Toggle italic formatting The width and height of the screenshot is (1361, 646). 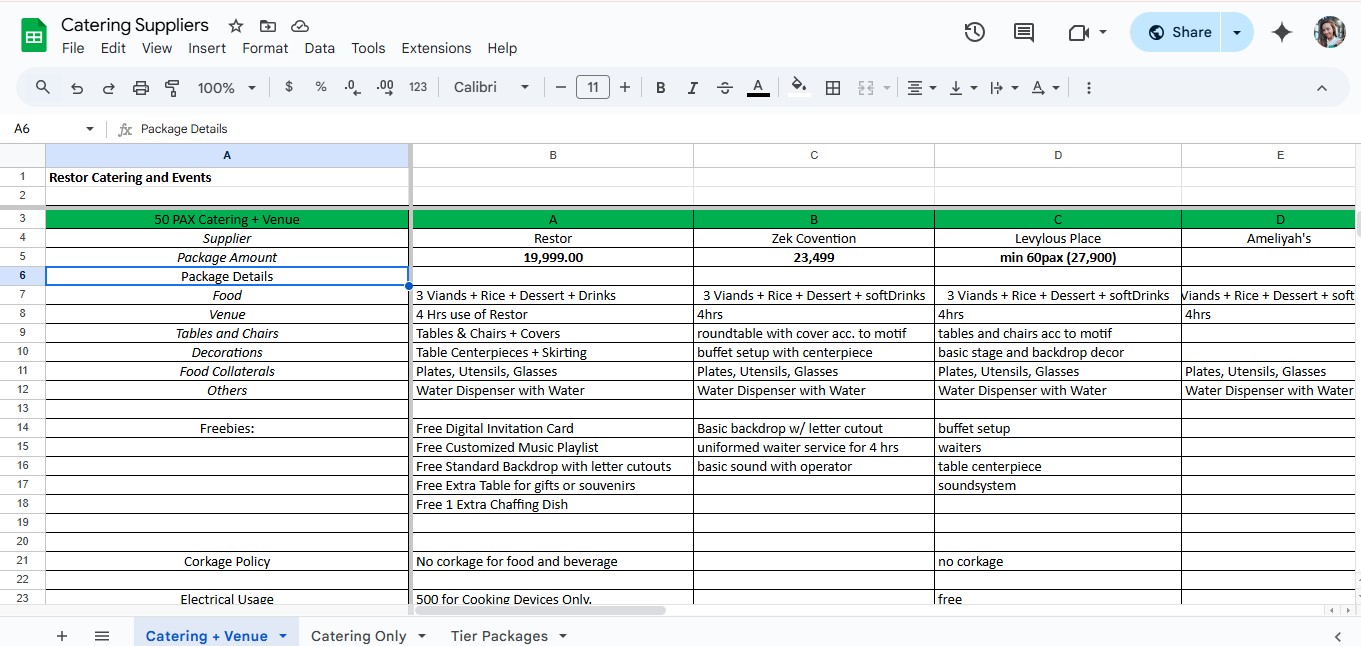coord(692,88)
